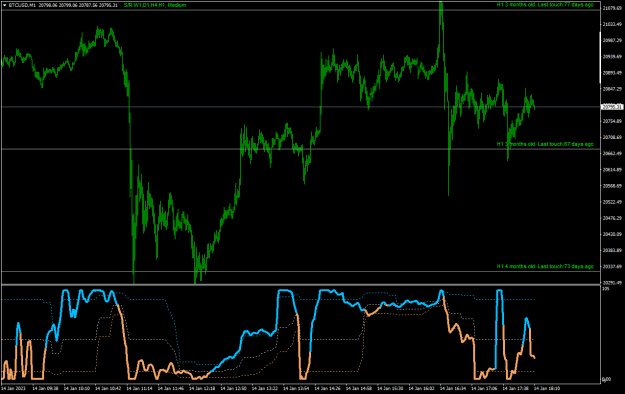Click the 105 scale value of the oscillator subwindow
Screen dimensions: 625x394
coord(606,288)
